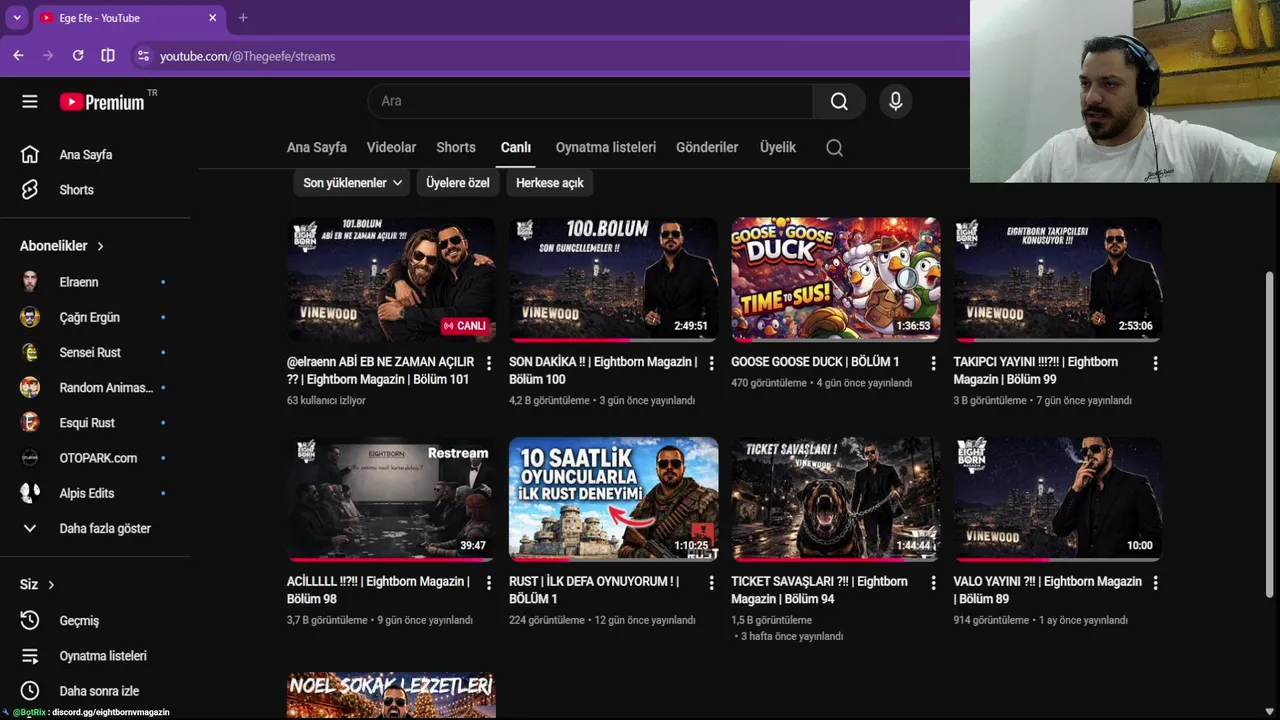Switch to Shorts channel tab

click(456, 147)
